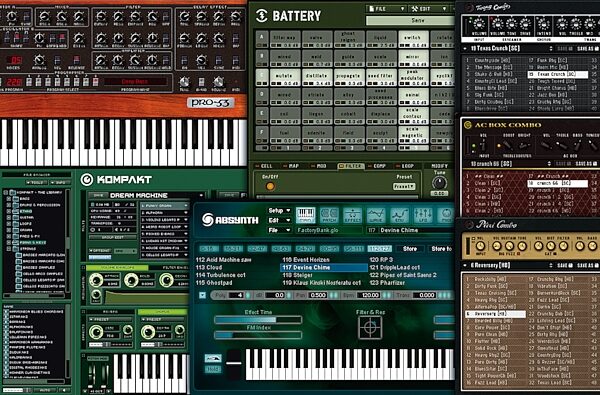Switch to Battery Loop tab

tap(405, 166)
